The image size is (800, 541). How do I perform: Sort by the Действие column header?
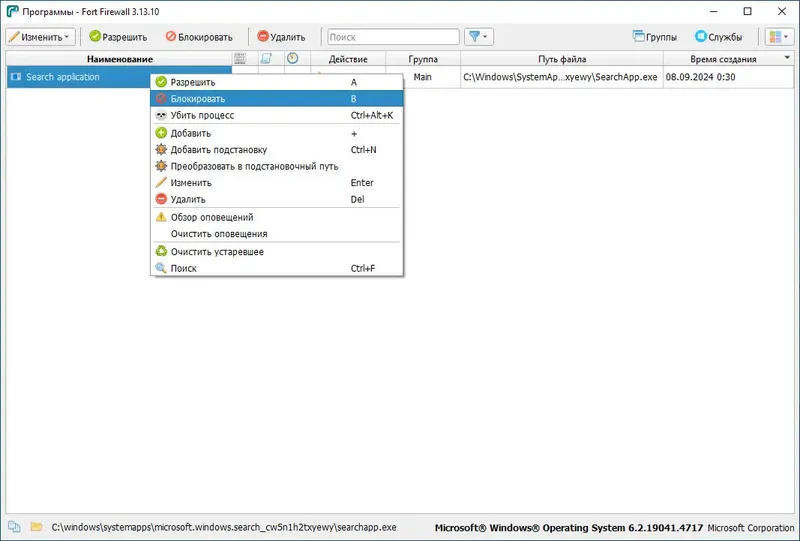click(348, 59)
